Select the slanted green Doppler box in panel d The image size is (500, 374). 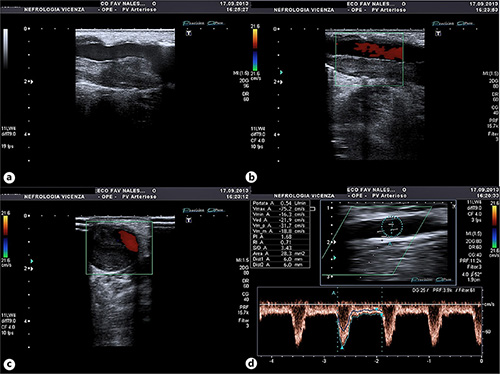[377, 241]
